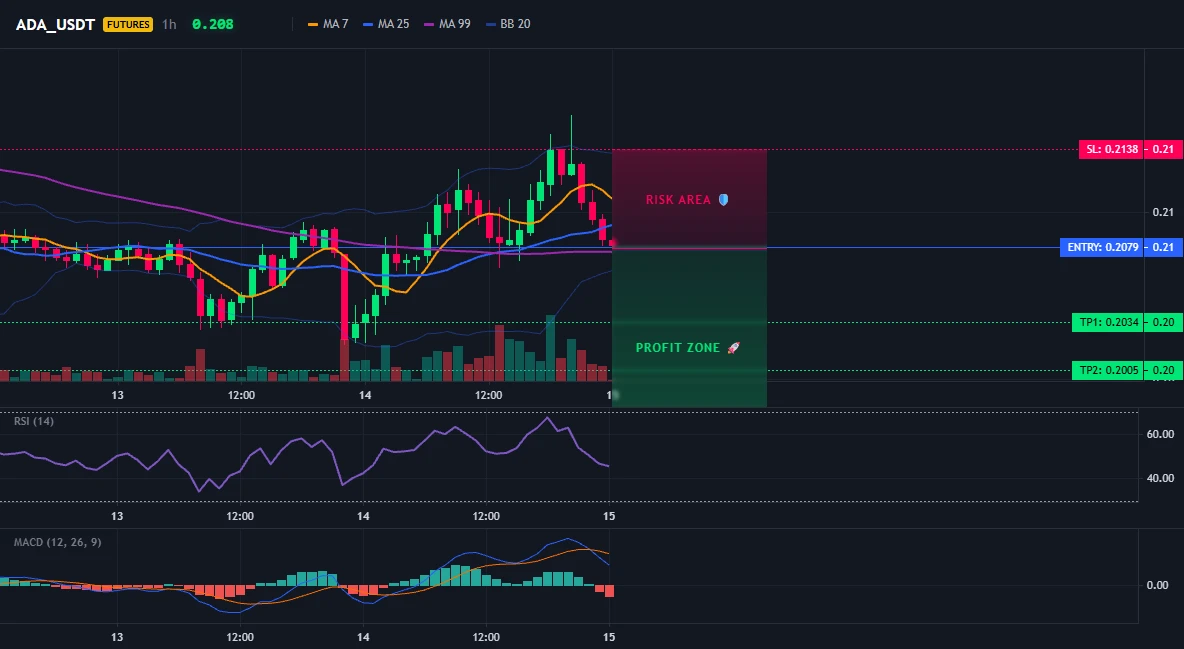Image resolution: width=1184 pixels, height=649 pixels.
Task: Toggle the BB 20 legend entry
Action: coord(508,24)
